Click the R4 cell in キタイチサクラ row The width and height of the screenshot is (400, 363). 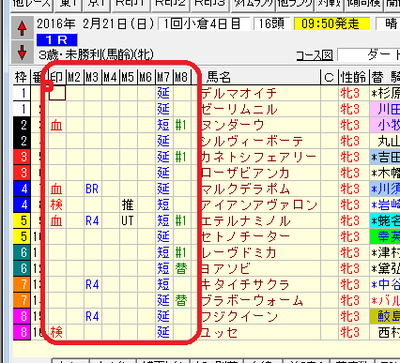pyautogui.click(x=92, y=284)
